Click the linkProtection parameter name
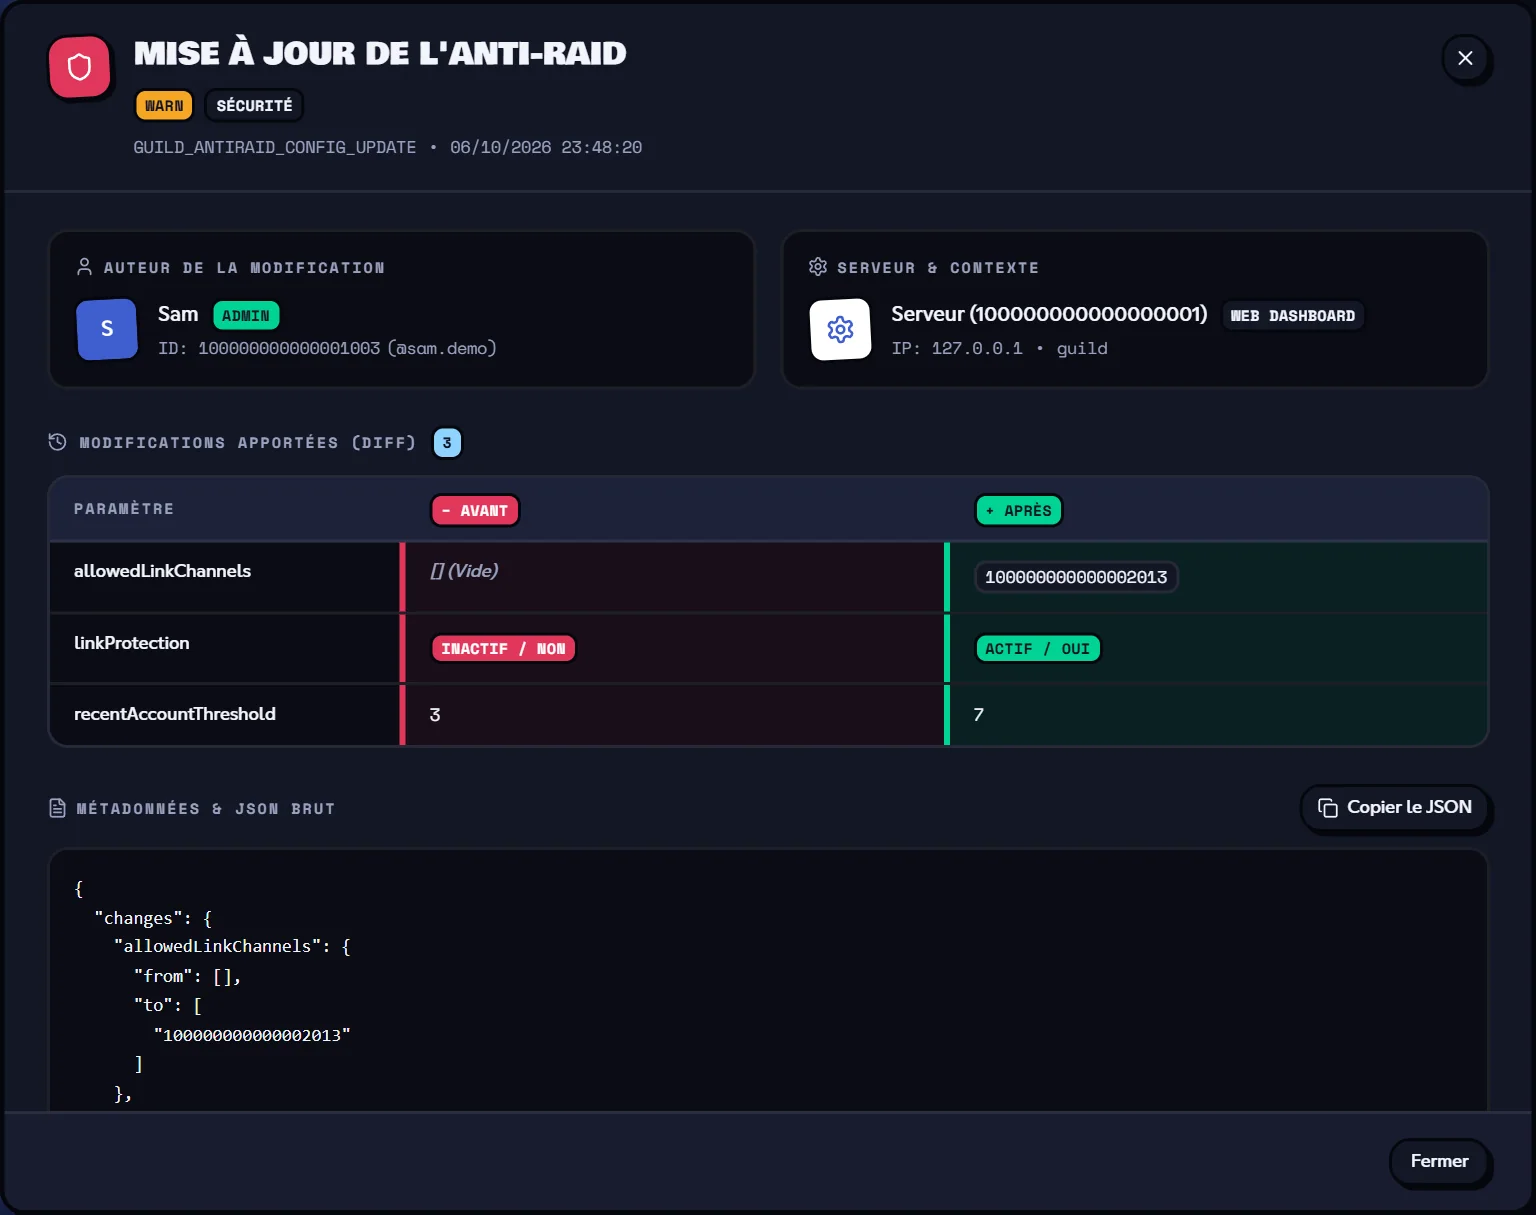The width and height of the screenshot is (1536, 1215). 132,643
